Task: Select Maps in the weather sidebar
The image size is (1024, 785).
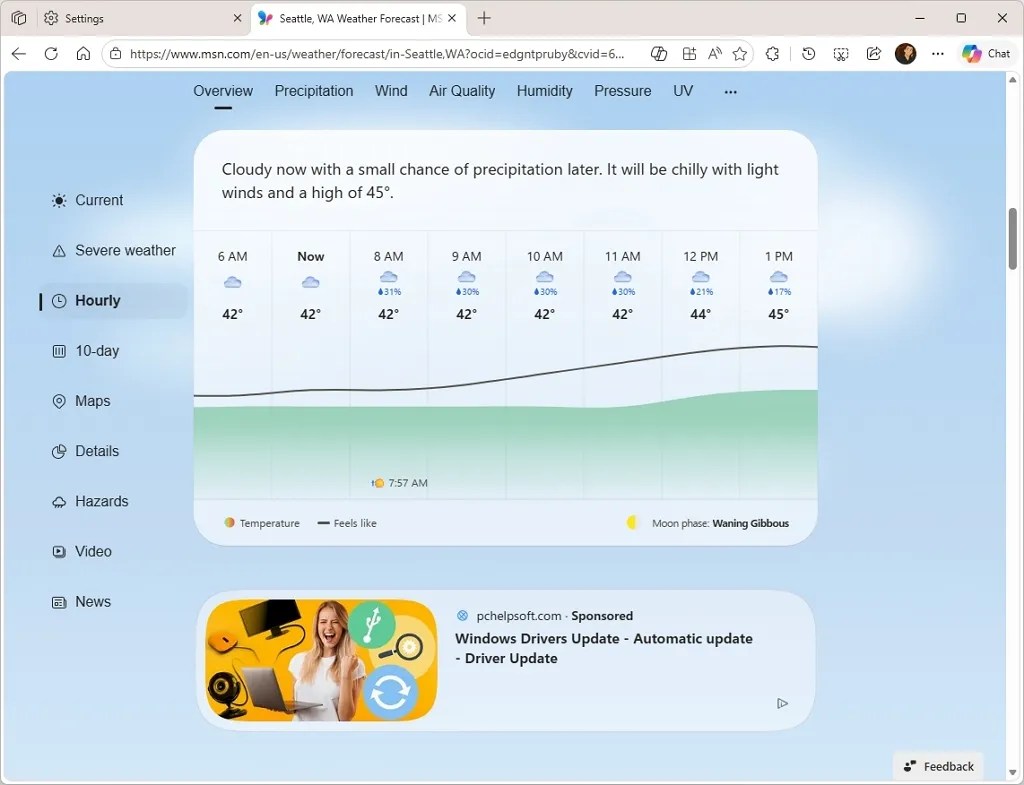Action: [92, 401]
